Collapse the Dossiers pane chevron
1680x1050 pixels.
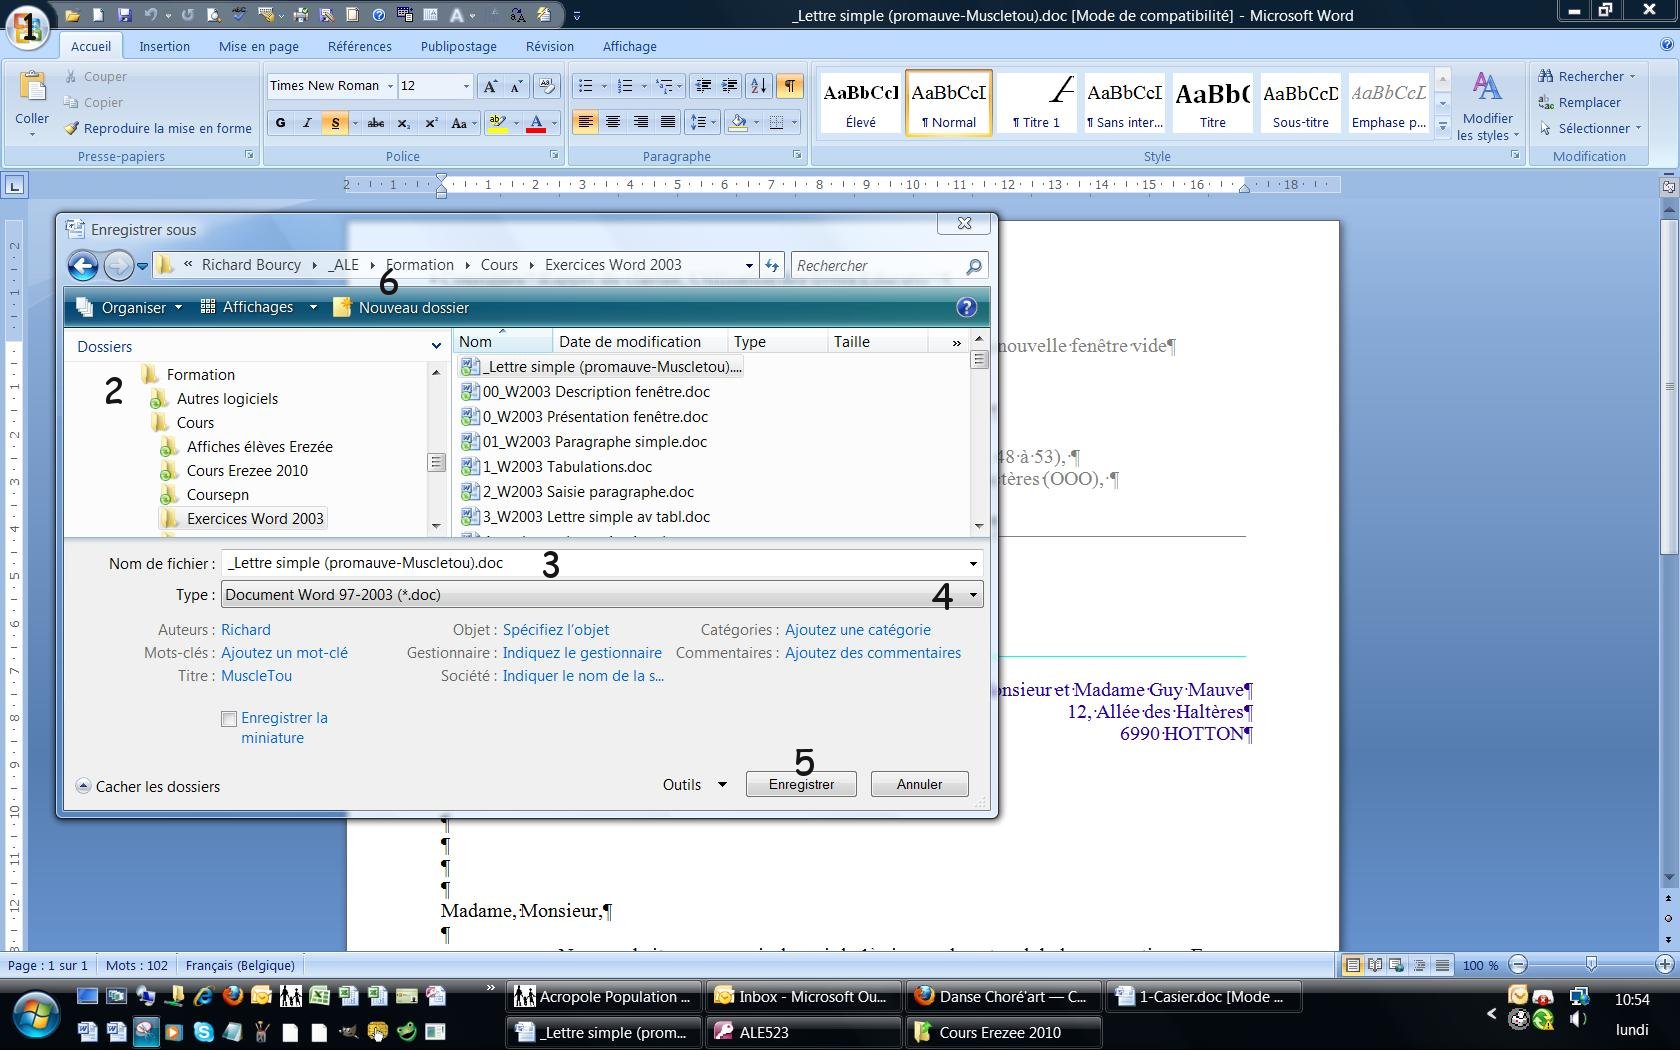(x=436, y=346)
